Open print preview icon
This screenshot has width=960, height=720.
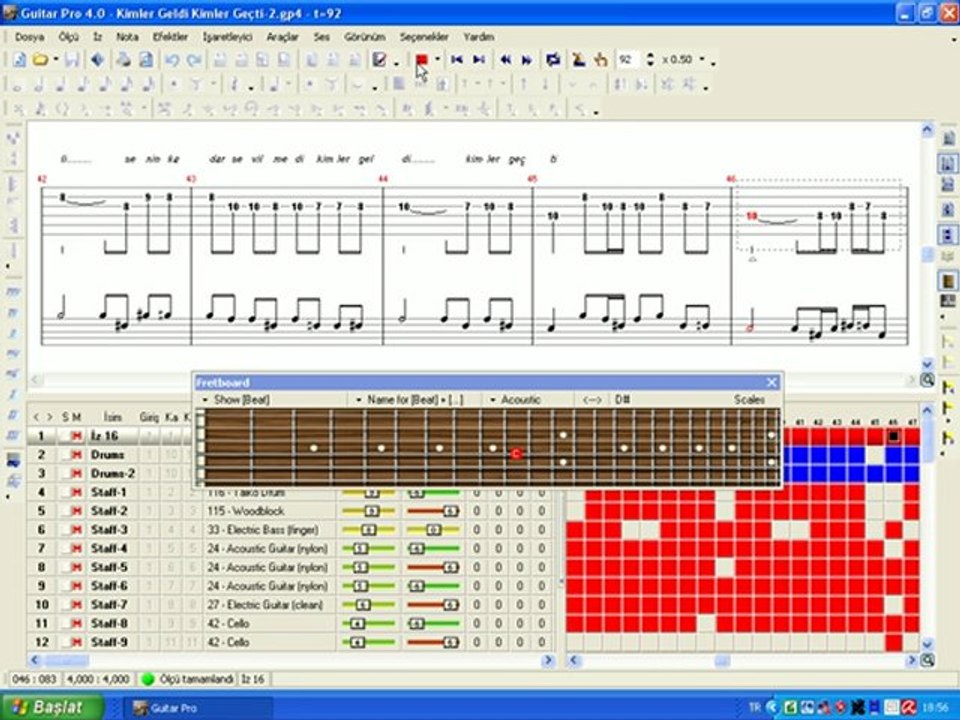click(x=146, y=59)
